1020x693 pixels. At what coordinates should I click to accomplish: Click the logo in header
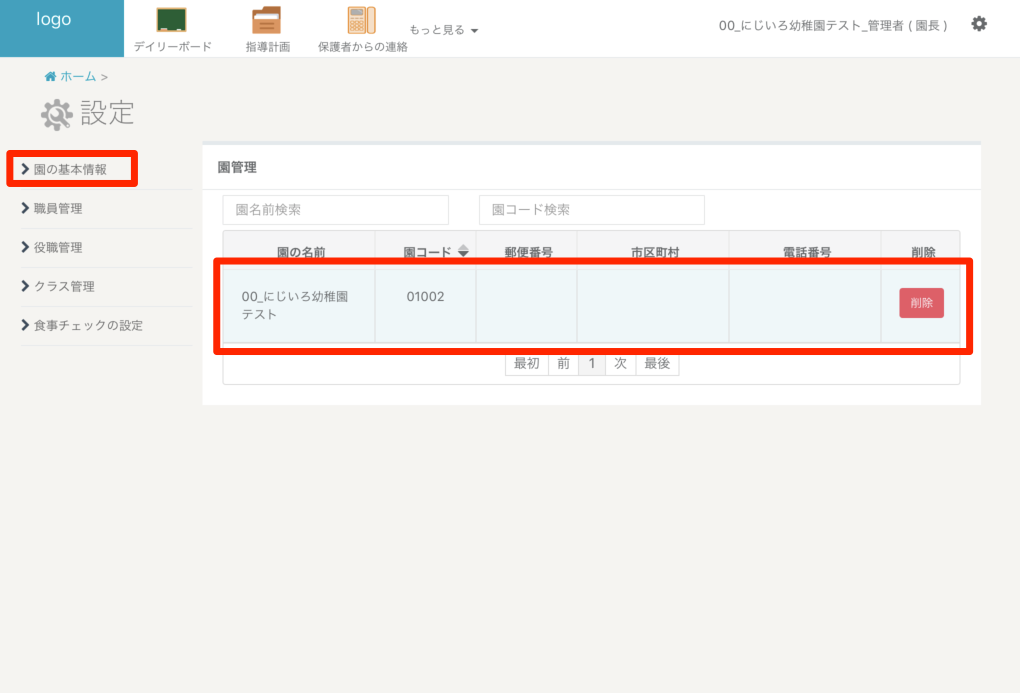(54, 20)
